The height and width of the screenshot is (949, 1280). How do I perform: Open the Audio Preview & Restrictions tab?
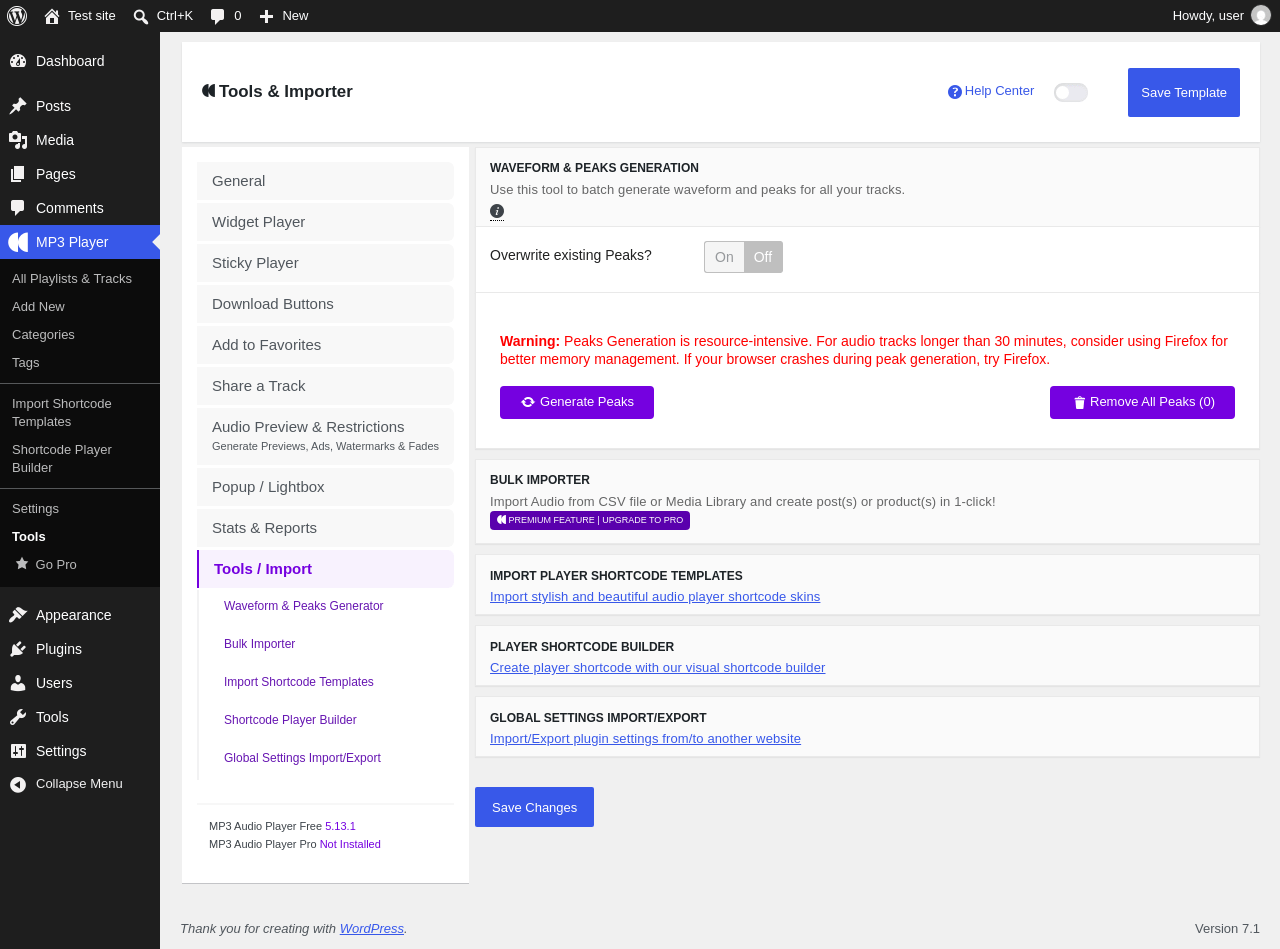325,436
